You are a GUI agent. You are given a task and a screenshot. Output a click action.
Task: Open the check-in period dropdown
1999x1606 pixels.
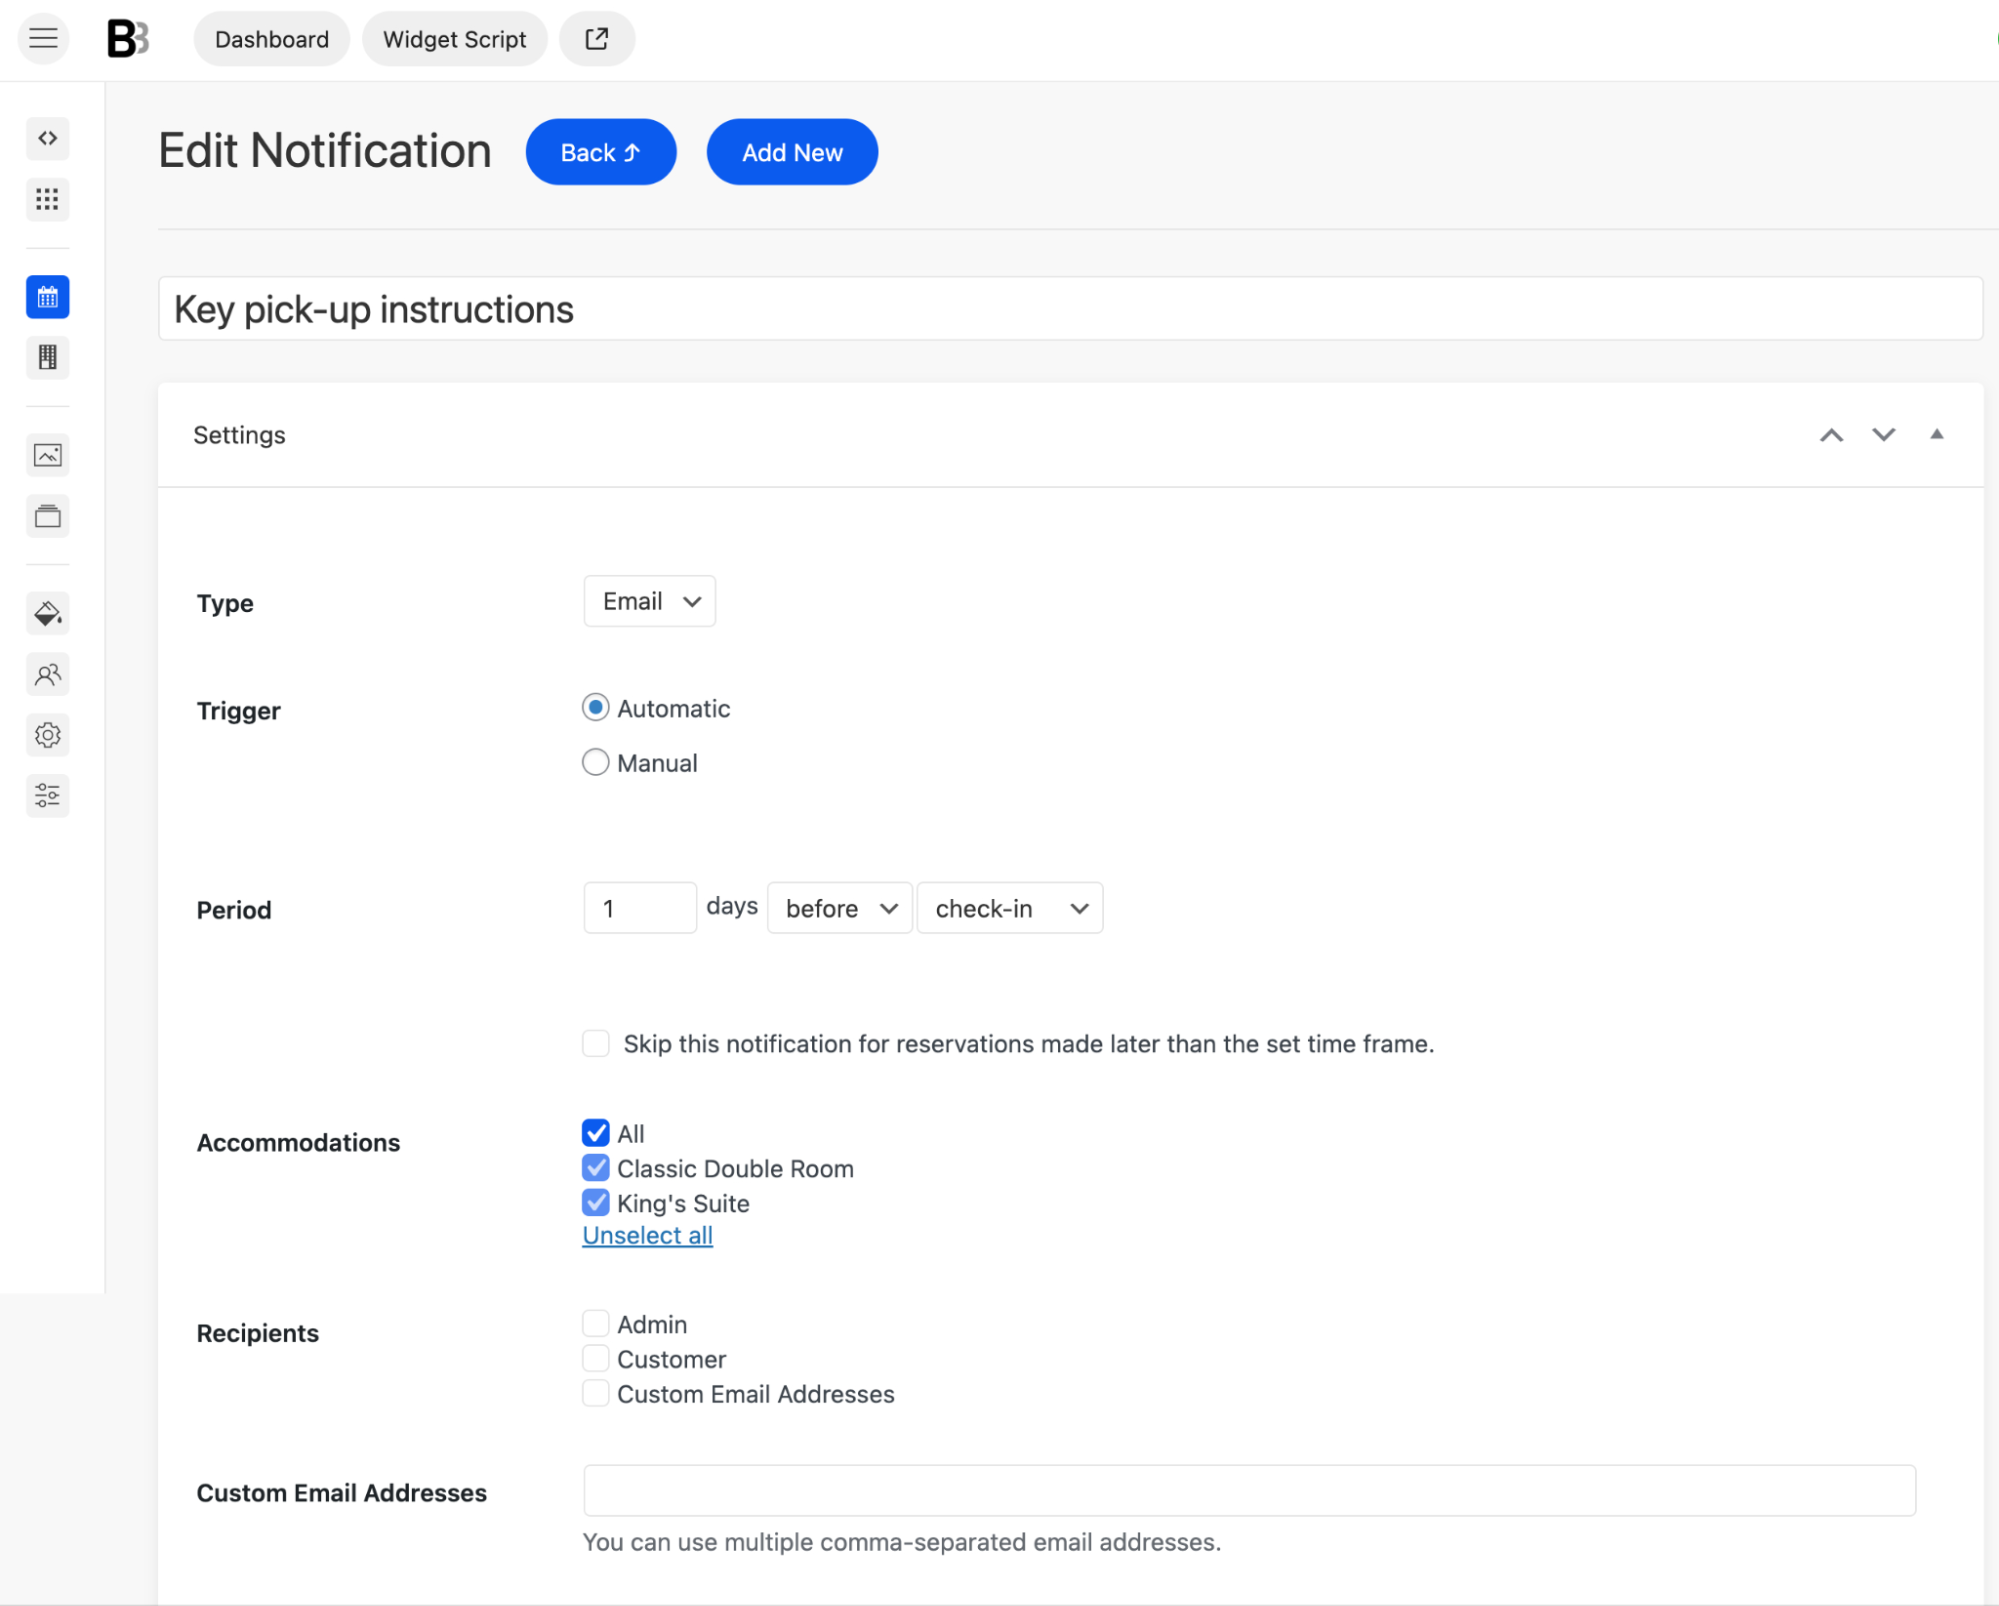click(x=1010, y=908)
